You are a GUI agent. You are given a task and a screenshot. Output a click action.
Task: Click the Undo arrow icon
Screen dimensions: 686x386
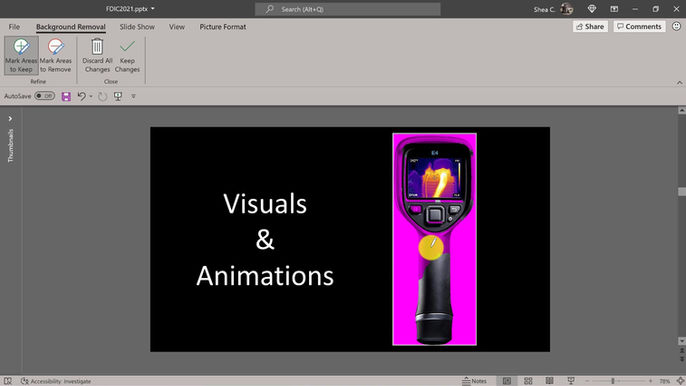pos(81,96)
